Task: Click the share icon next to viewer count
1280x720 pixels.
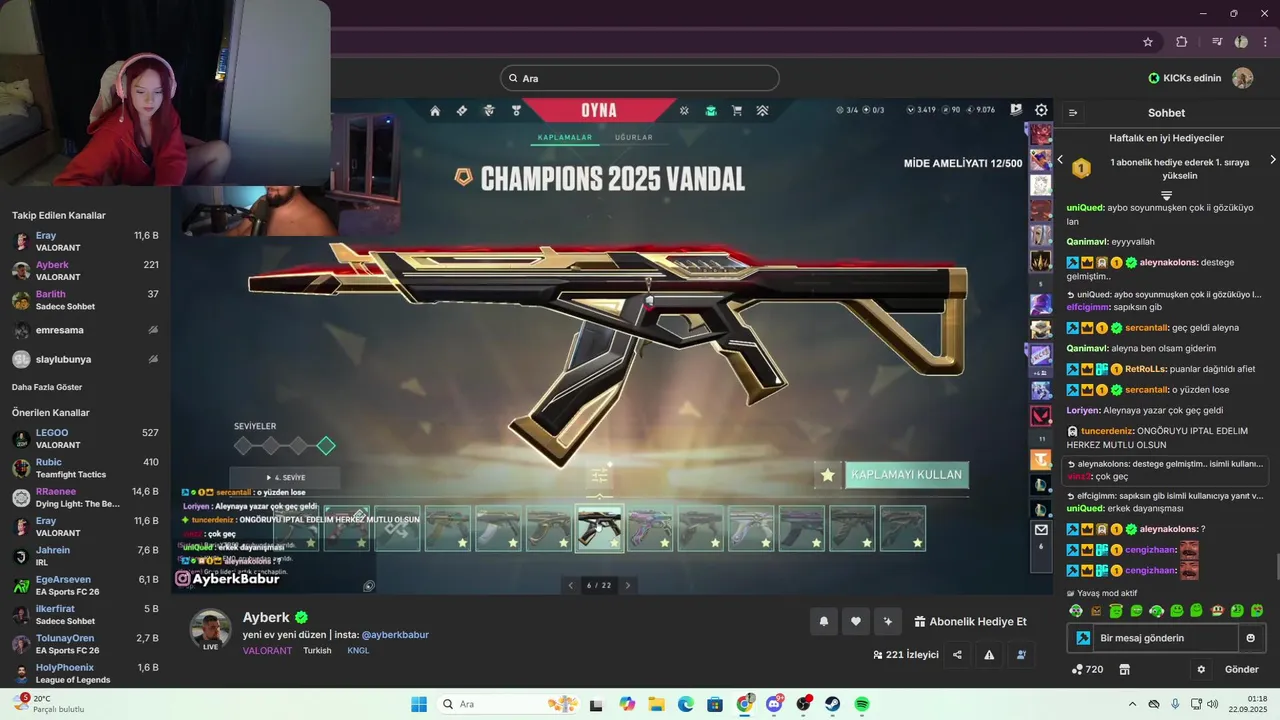Action: (957, 655)
